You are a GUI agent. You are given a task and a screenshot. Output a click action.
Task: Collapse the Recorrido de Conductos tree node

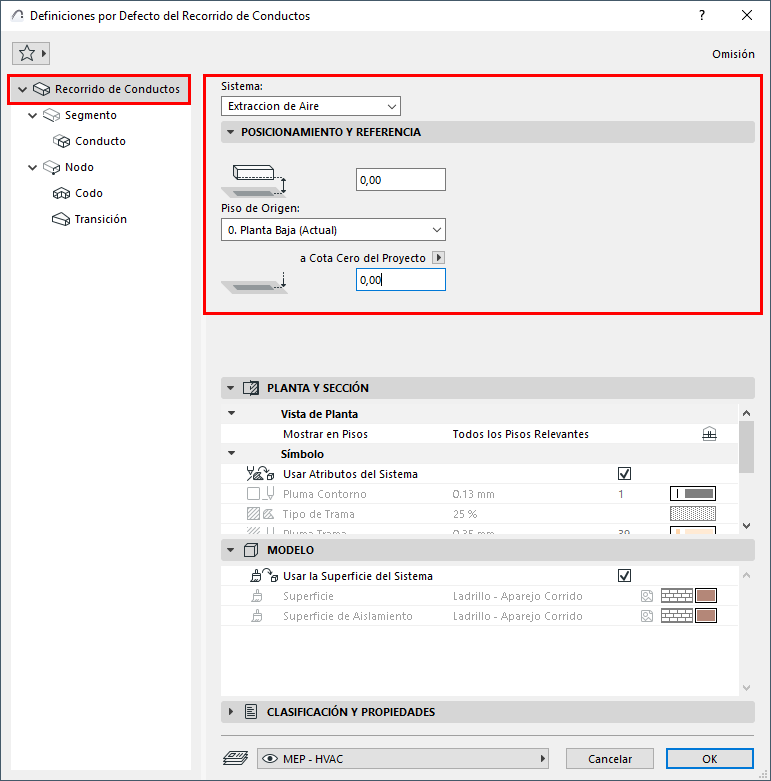click(x=22, y=90)
